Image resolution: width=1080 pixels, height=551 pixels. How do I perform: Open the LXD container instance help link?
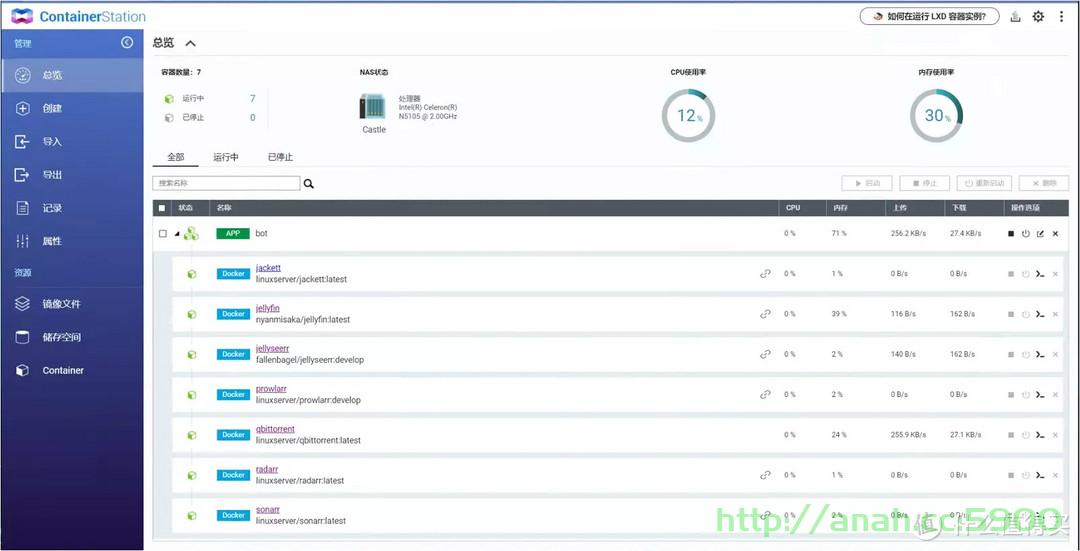point(929,17)
